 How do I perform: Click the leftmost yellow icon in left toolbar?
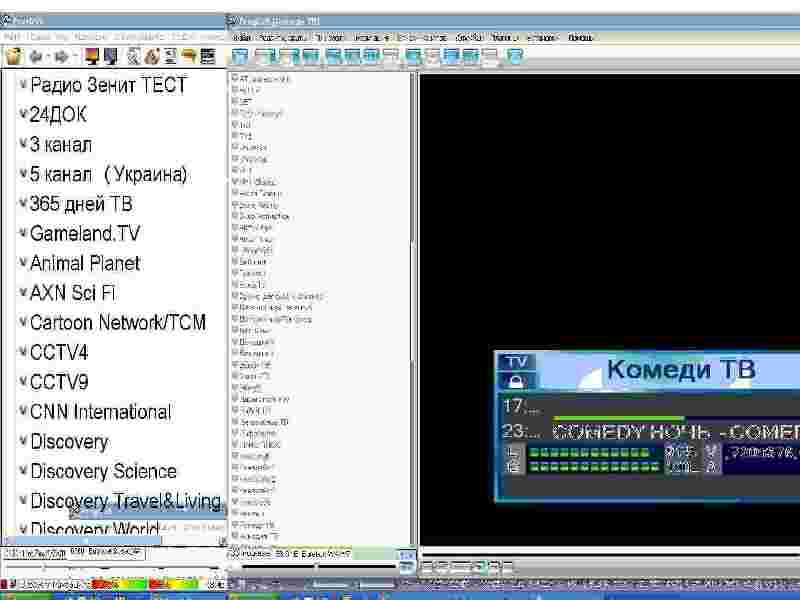[x=13, y=56]
